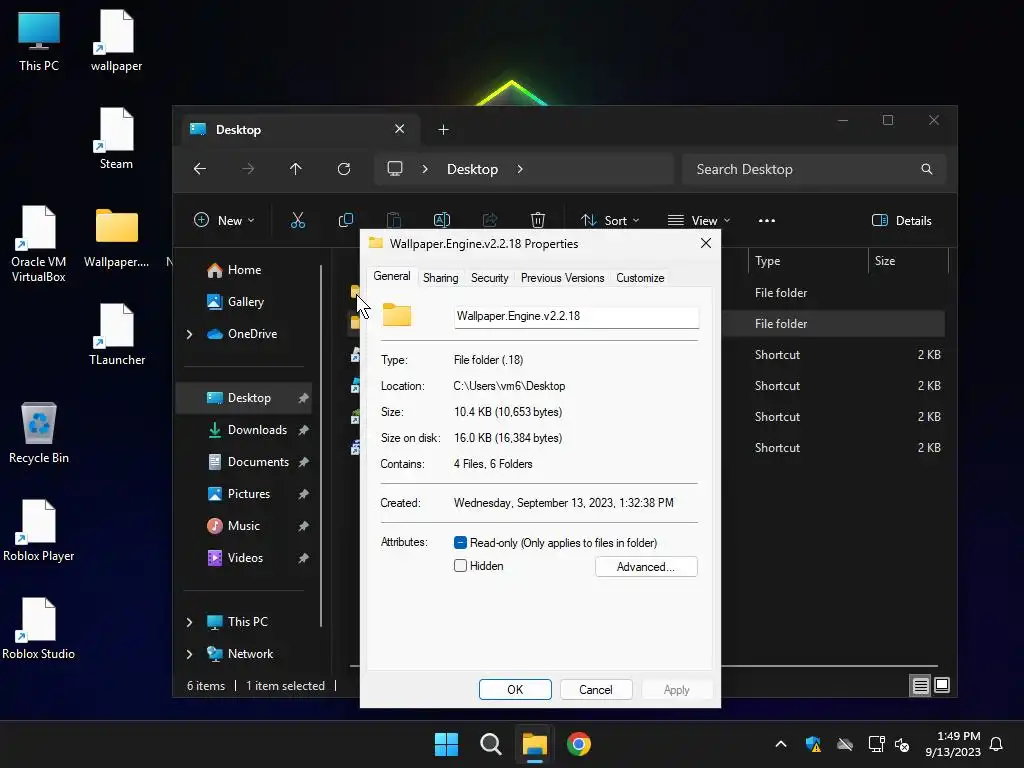Click the Delete trash icon in toolbar
The height and width of the screenshot is (768, 1024).
[537, 221]
